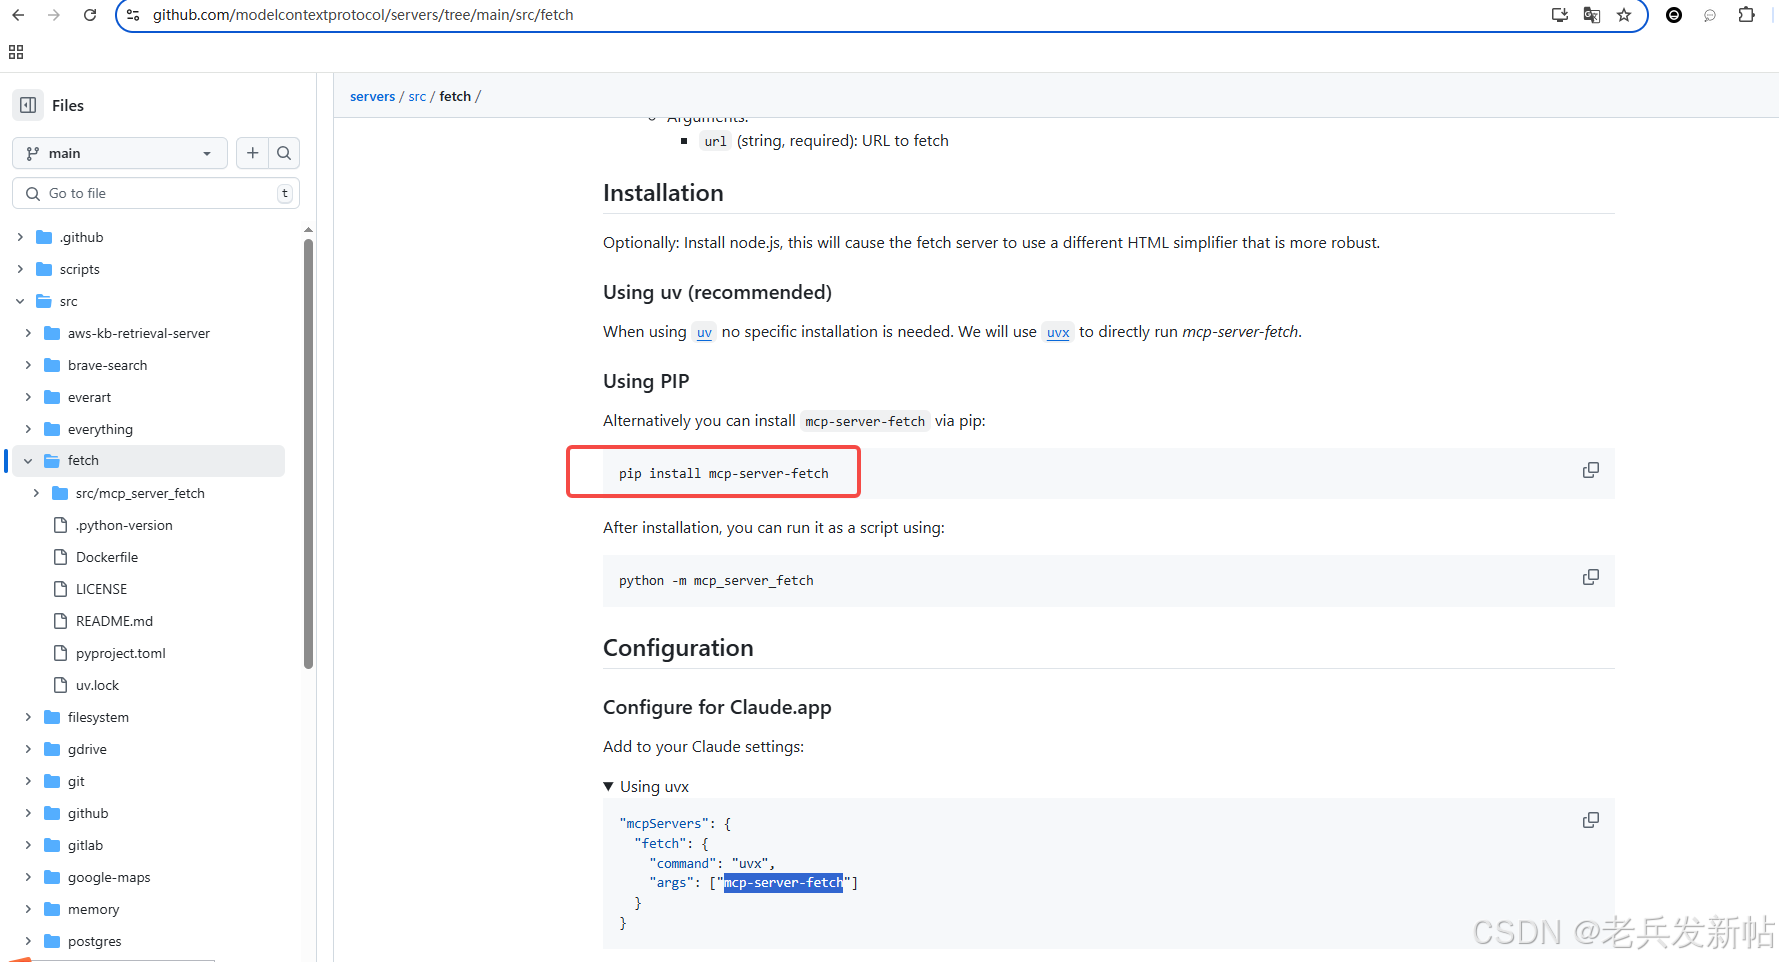
Task: Expand src/mcp_server_fetch folder
Action: tap(36, 493)
